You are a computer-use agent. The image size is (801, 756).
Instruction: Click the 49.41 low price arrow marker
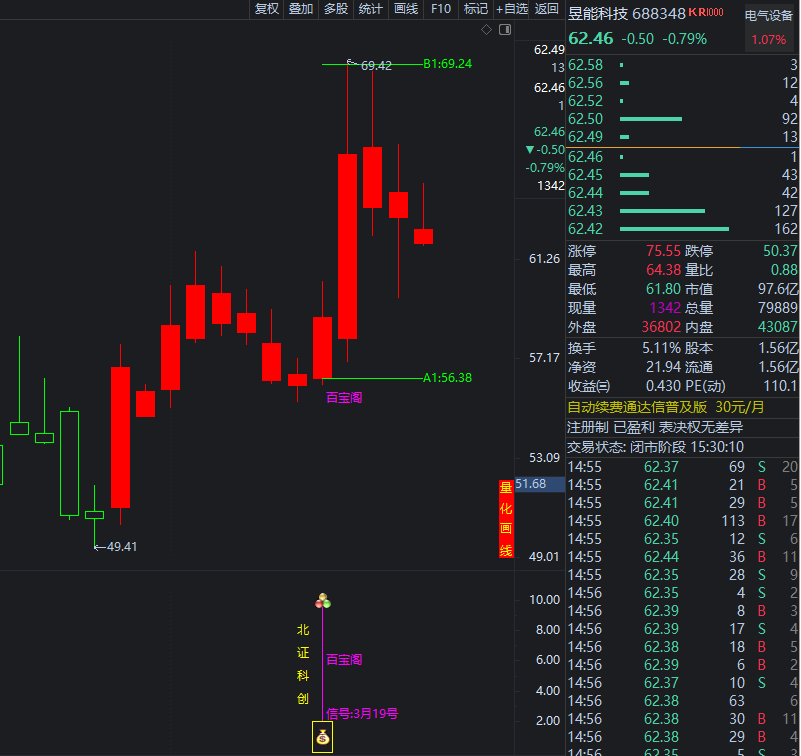[115, 546]
